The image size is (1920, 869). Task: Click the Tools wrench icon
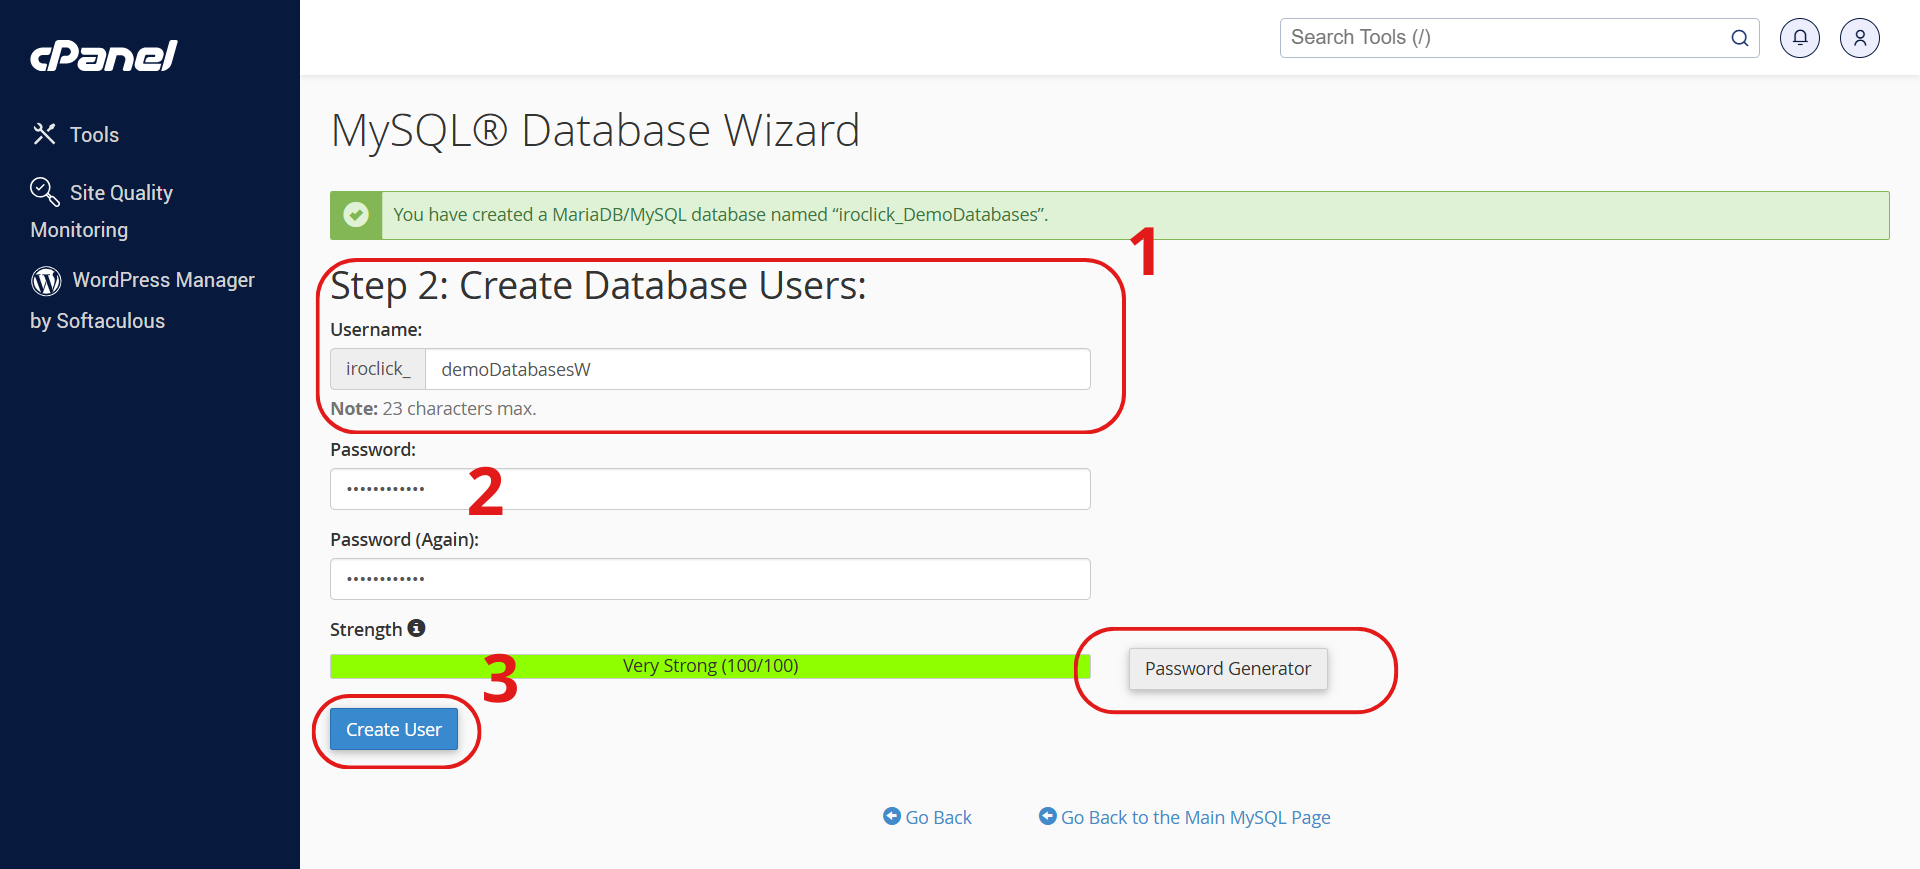point(44,134)
